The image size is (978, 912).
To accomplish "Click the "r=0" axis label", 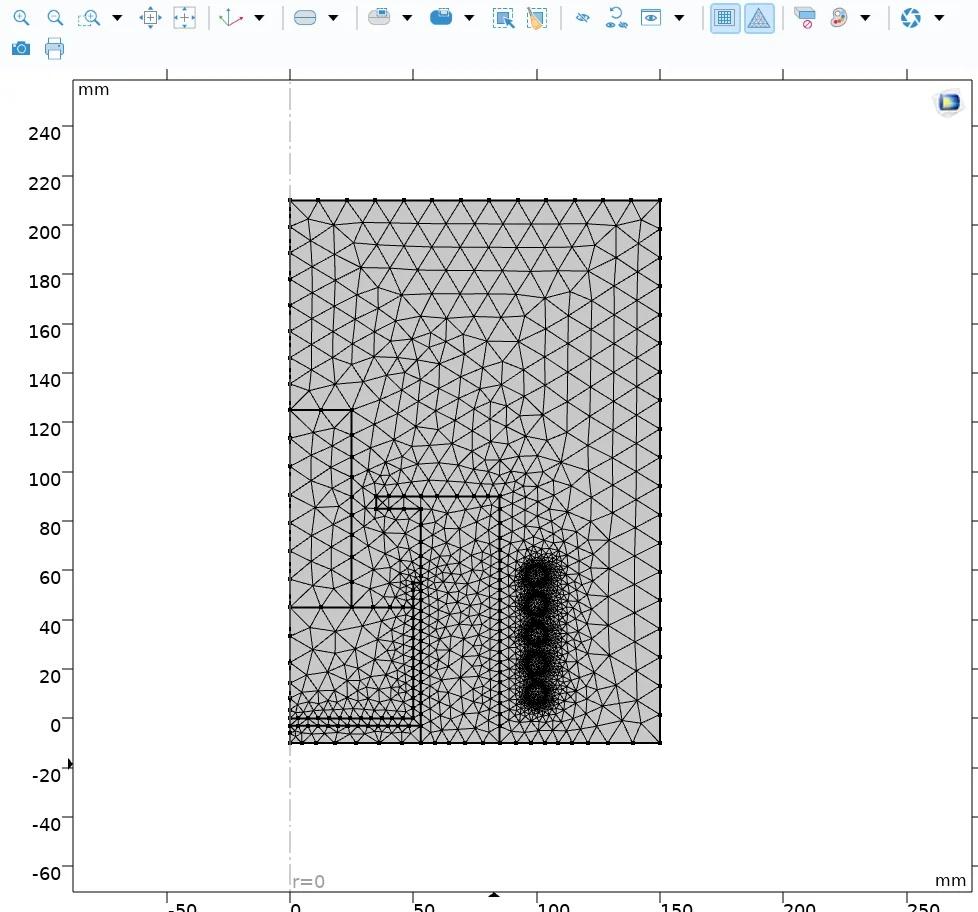I will pos(309,881).
